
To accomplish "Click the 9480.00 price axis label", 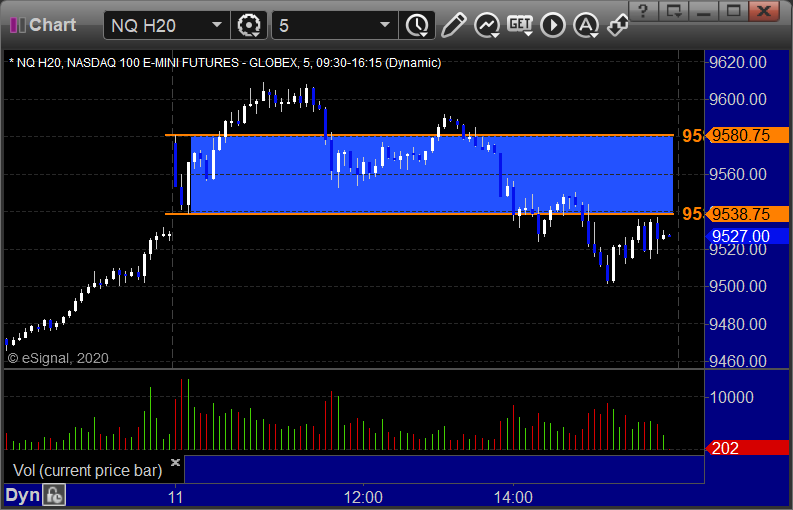I will [x=738, y=324].
